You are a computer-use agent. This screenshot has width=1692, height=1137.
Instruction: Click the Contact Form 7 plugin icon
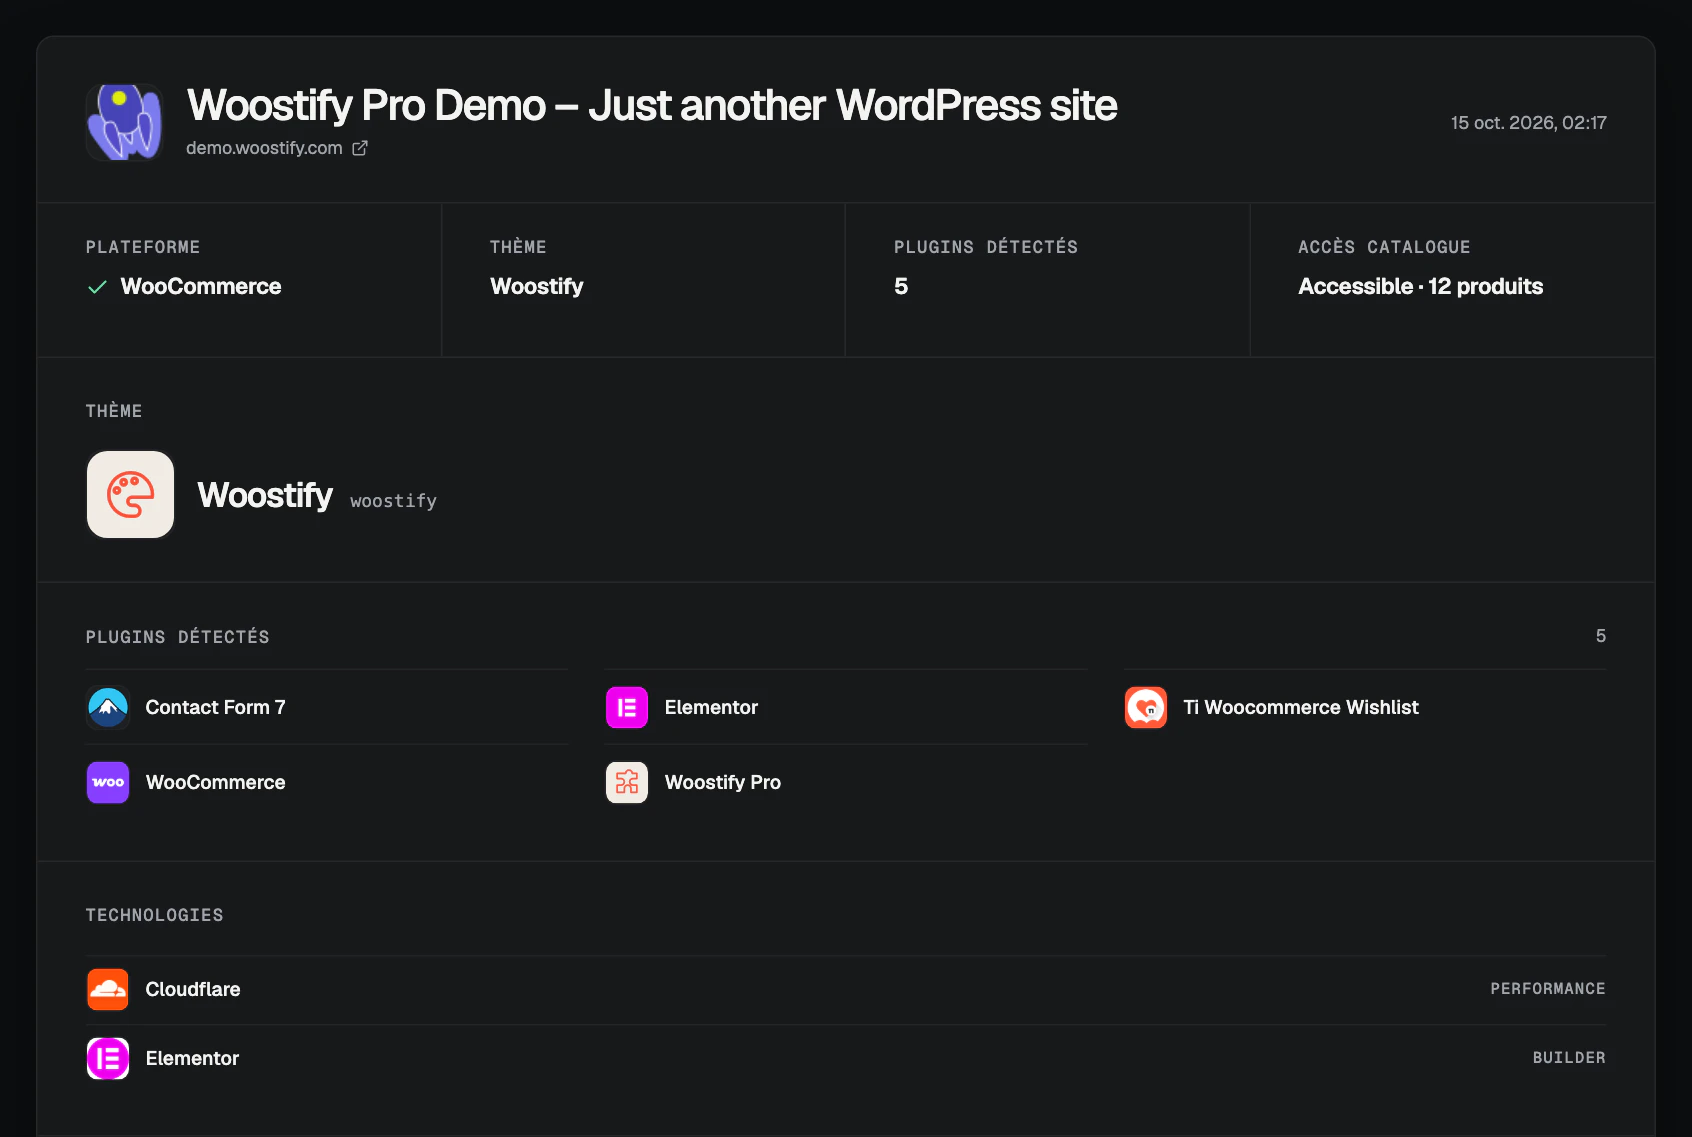pos(108,707)
